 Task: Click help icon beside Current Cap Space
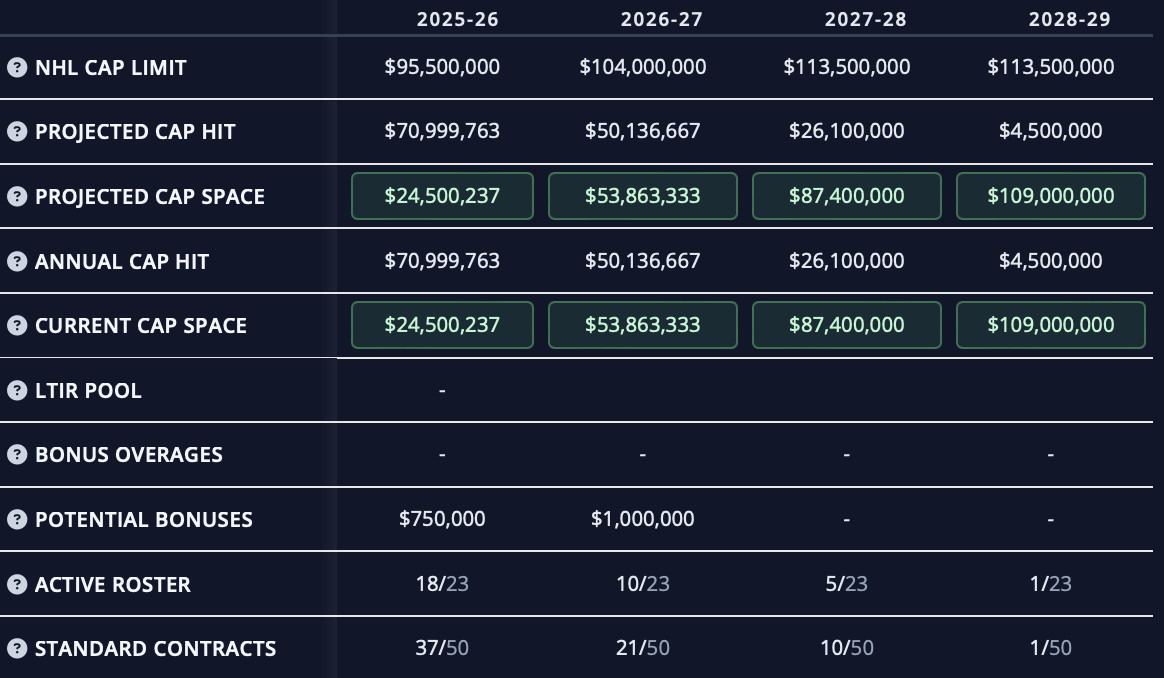coord(16,325)
